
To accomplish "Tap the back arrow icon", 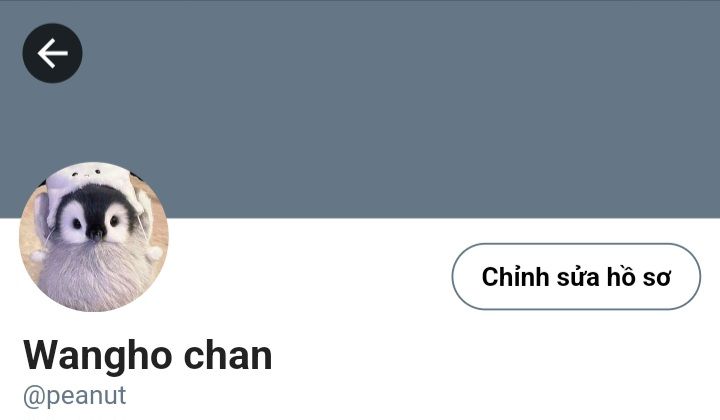I will (52, 53).
